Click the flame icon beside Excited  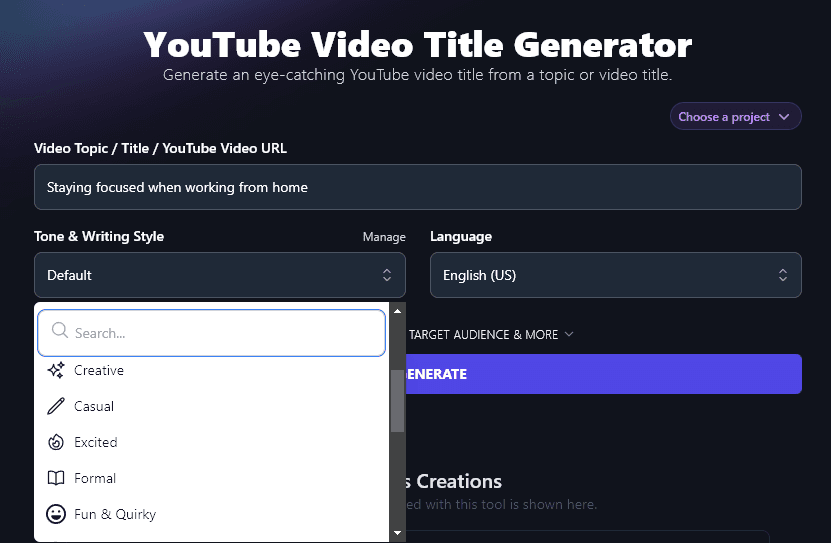[56, 442]
